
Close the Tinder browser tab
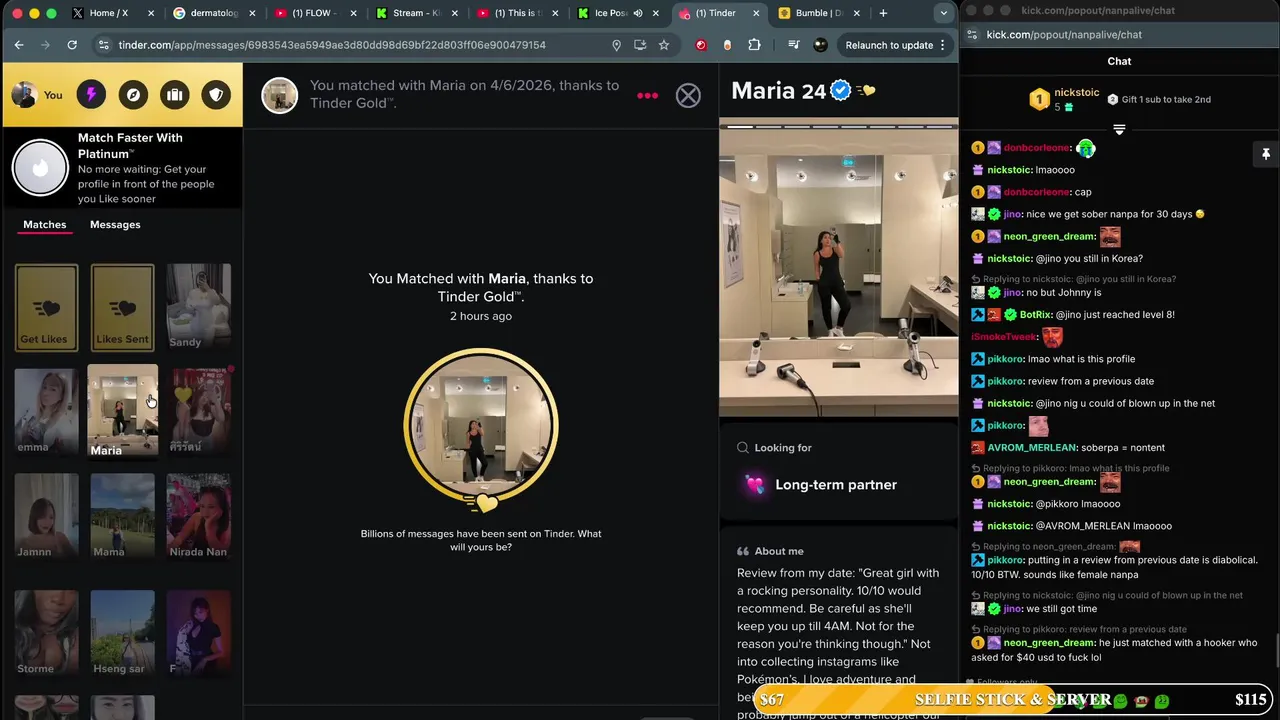coord(756,13)
